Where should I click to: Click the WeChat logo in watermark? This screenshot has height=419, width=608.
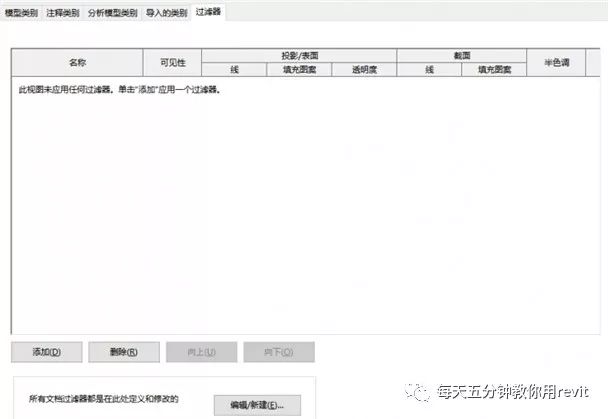[417, 392]
